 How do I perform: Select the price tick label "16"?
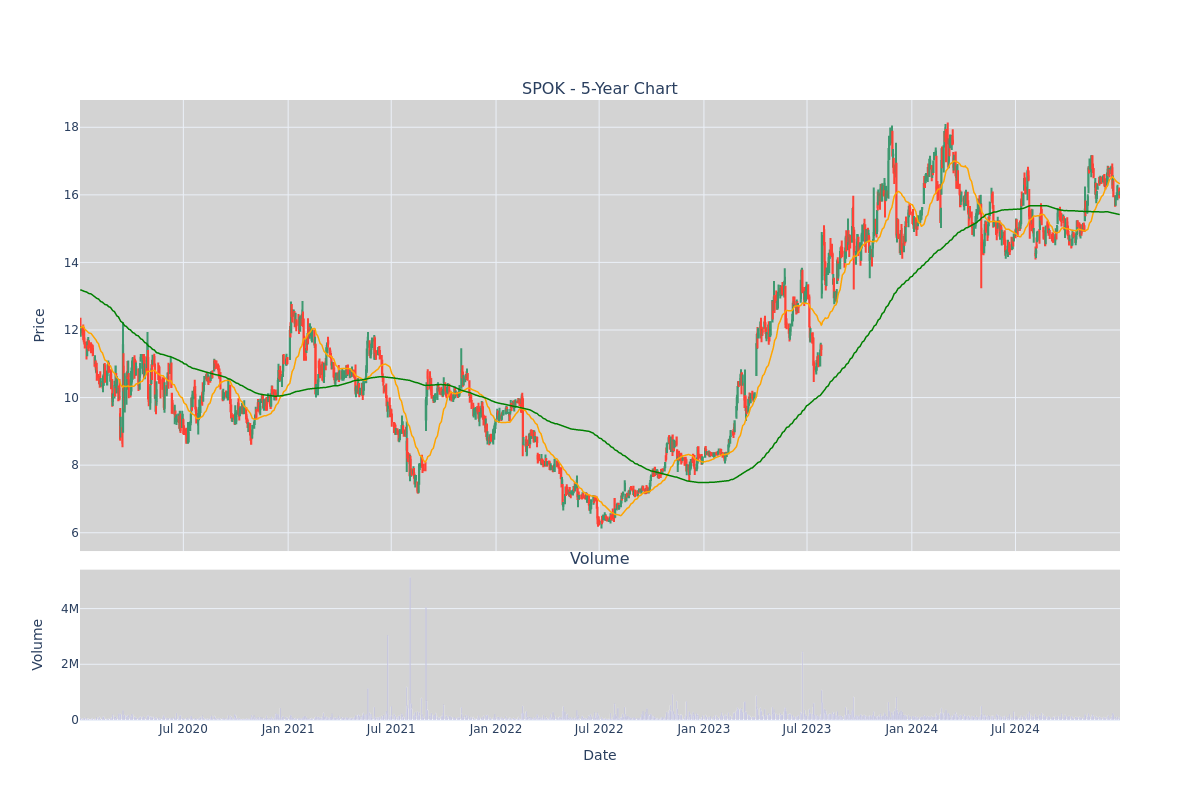click(71, 195)
